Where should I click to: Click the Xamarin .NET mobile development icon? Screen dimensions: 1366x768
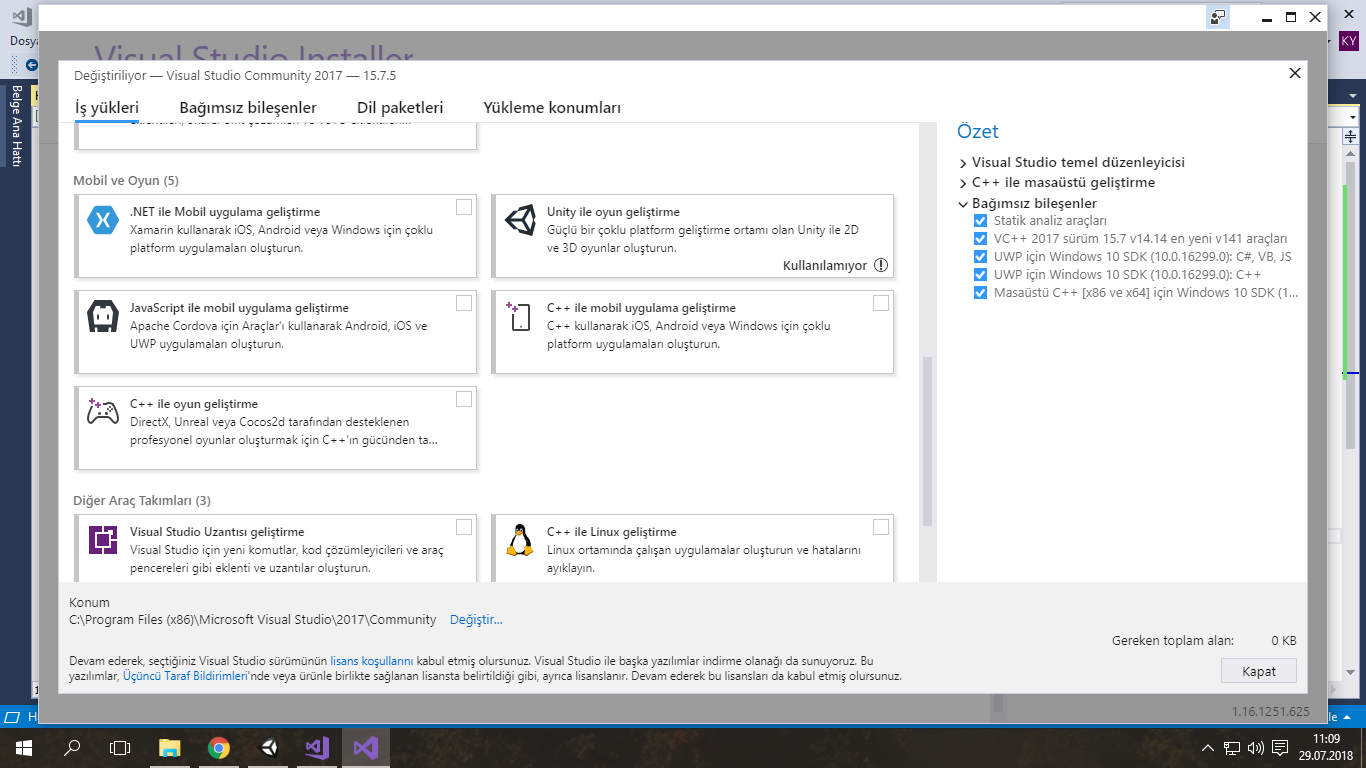click(103, 220)
